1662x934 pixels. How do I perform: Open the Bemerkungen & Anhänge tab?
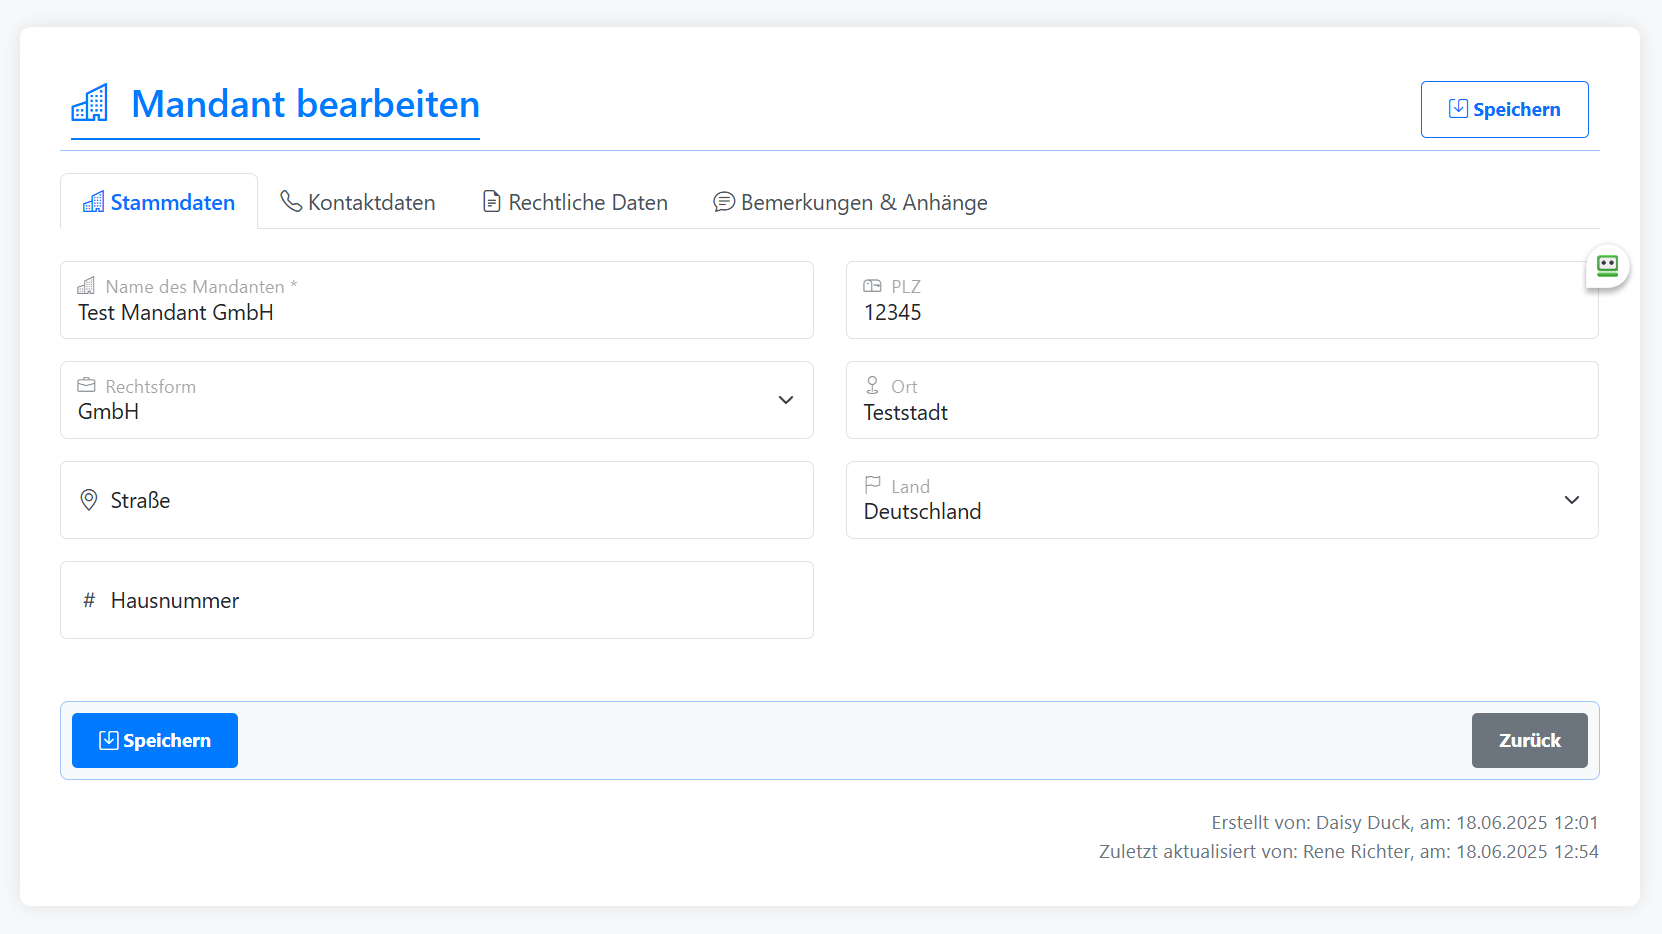(850, 201)
